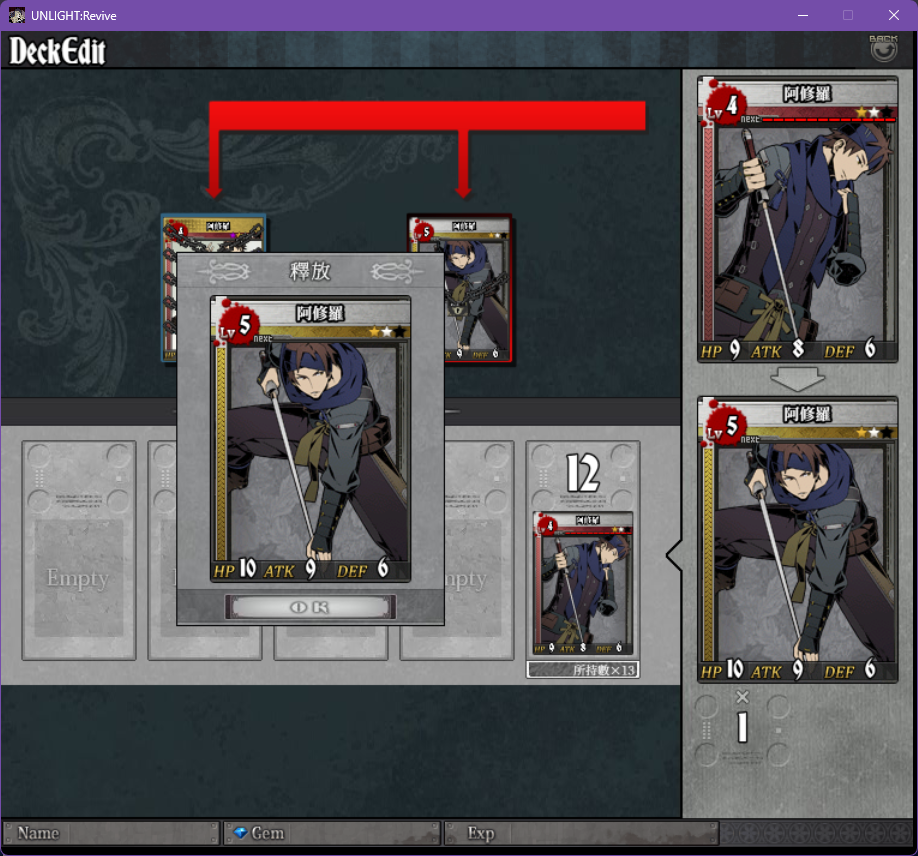Image resolution: width=918 pixels, height=856 pixels.
Task: Click the BACK return icon
Action: click(x=883, y=48)
